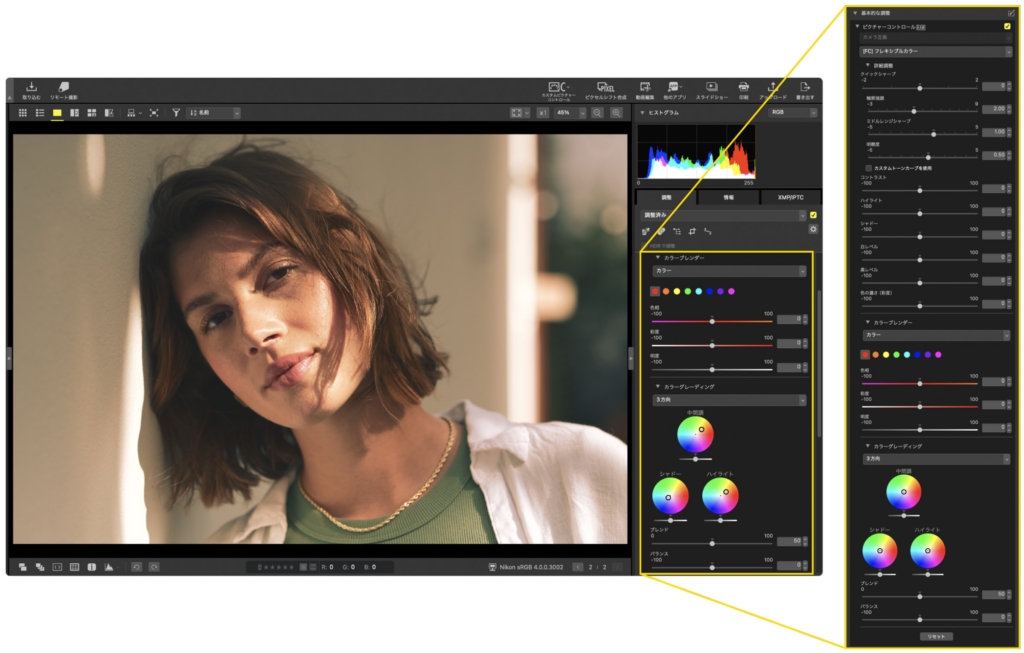The width and height of the screenshot is (1024, 653).
Task: Open the [FC] フレキシブルカラー dropdown
Action: [x=936, y=51]
